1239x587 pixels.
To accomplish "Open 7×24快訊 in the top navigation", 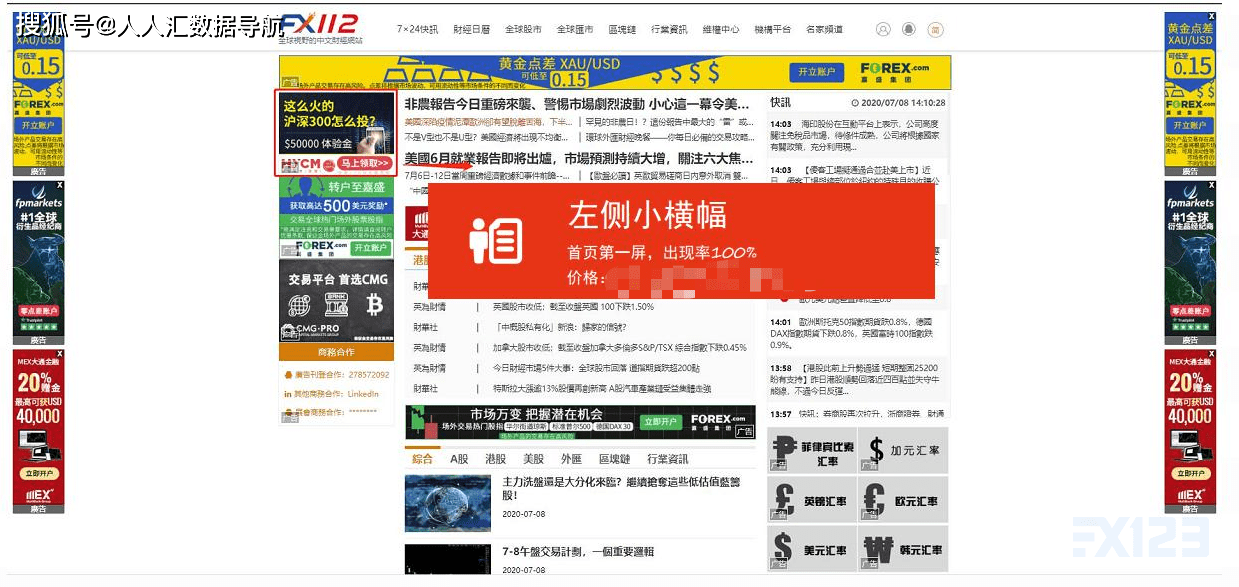I will point(417,30).
